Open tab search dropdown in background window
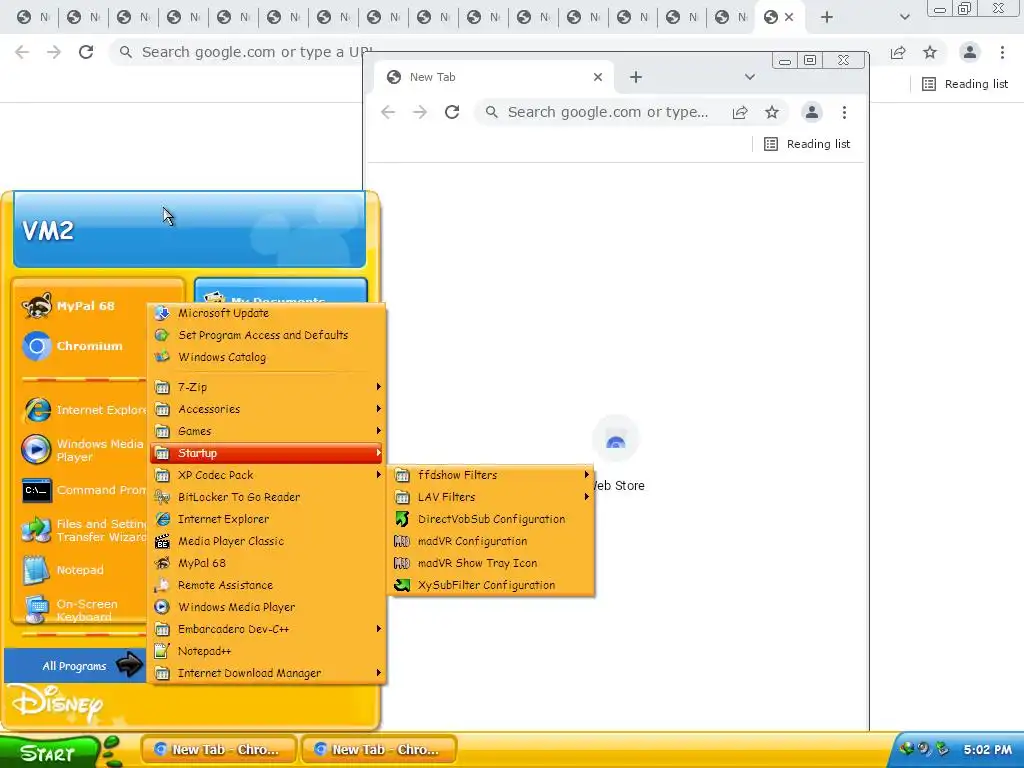1024x768 pixels. (x=904, y=17)
